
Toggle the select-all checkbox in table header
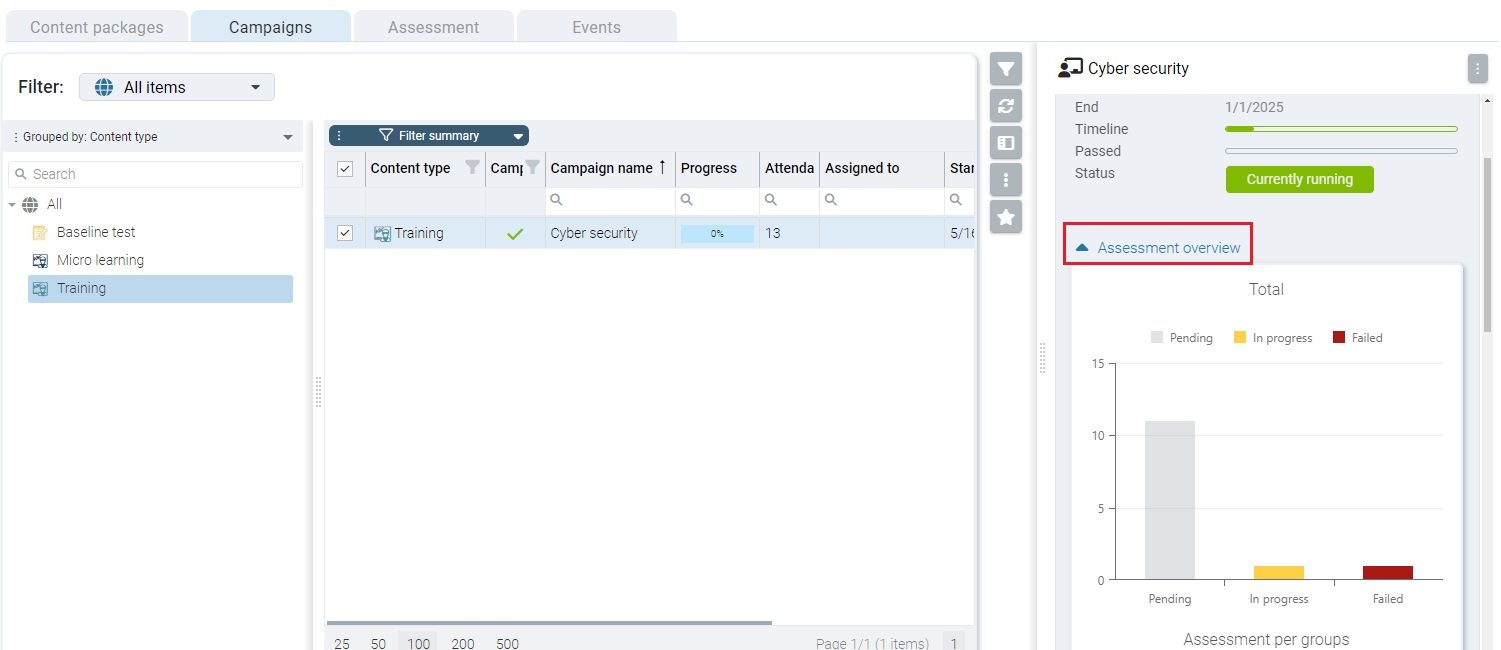pyautogui.click(x=345, y=169)
